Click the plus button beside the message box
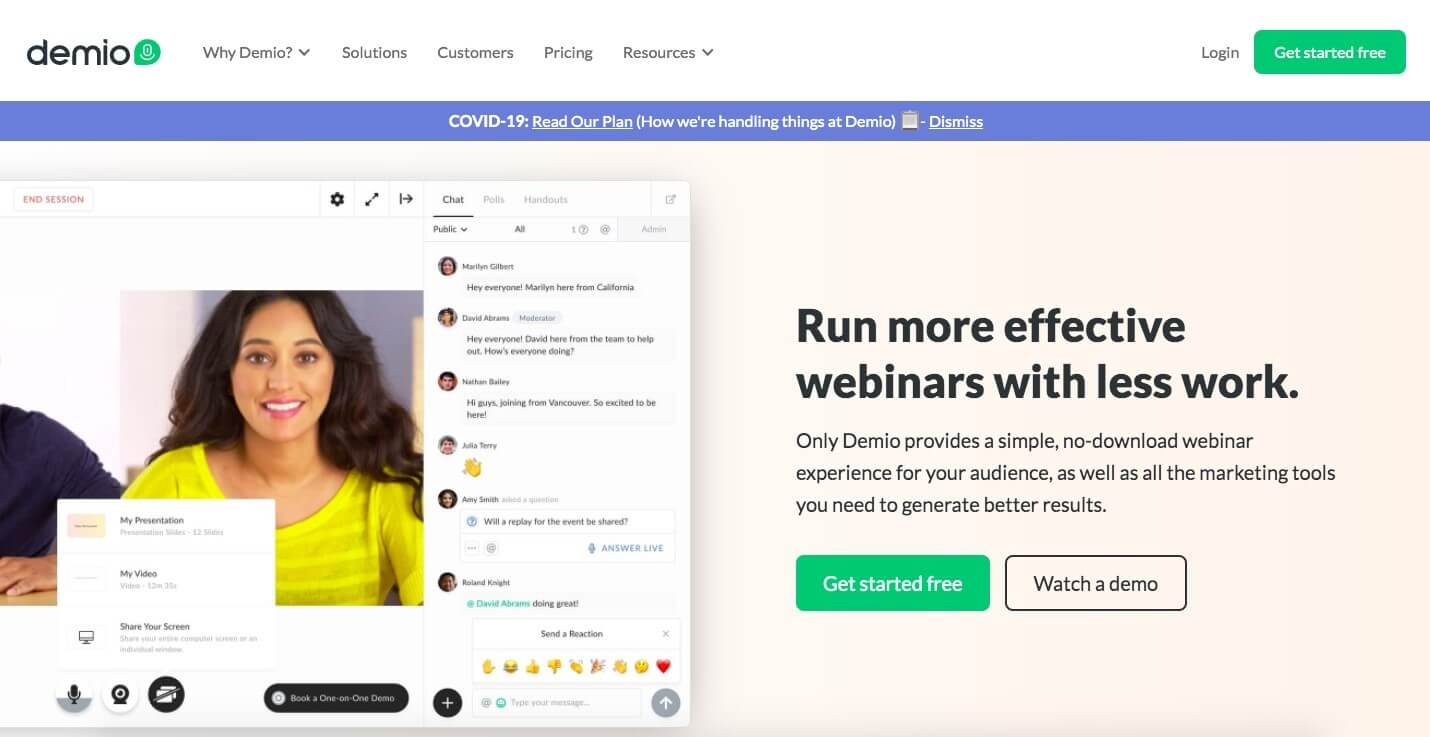Screen dimensions: 1430x737 pos(447,703)
